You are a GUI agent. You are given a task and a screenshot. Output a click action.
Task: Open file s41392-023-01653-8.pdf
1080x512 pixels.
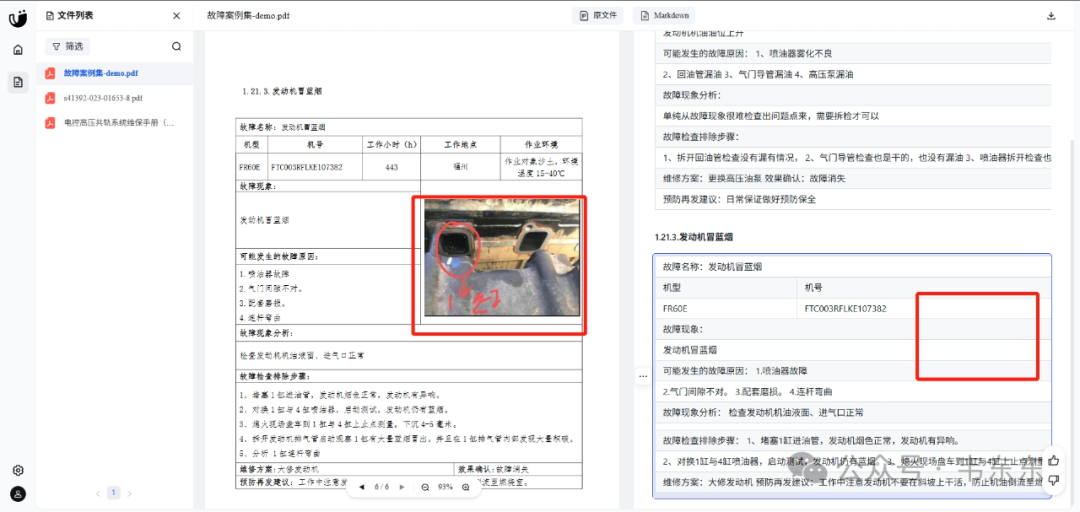(x=103, y=98)
